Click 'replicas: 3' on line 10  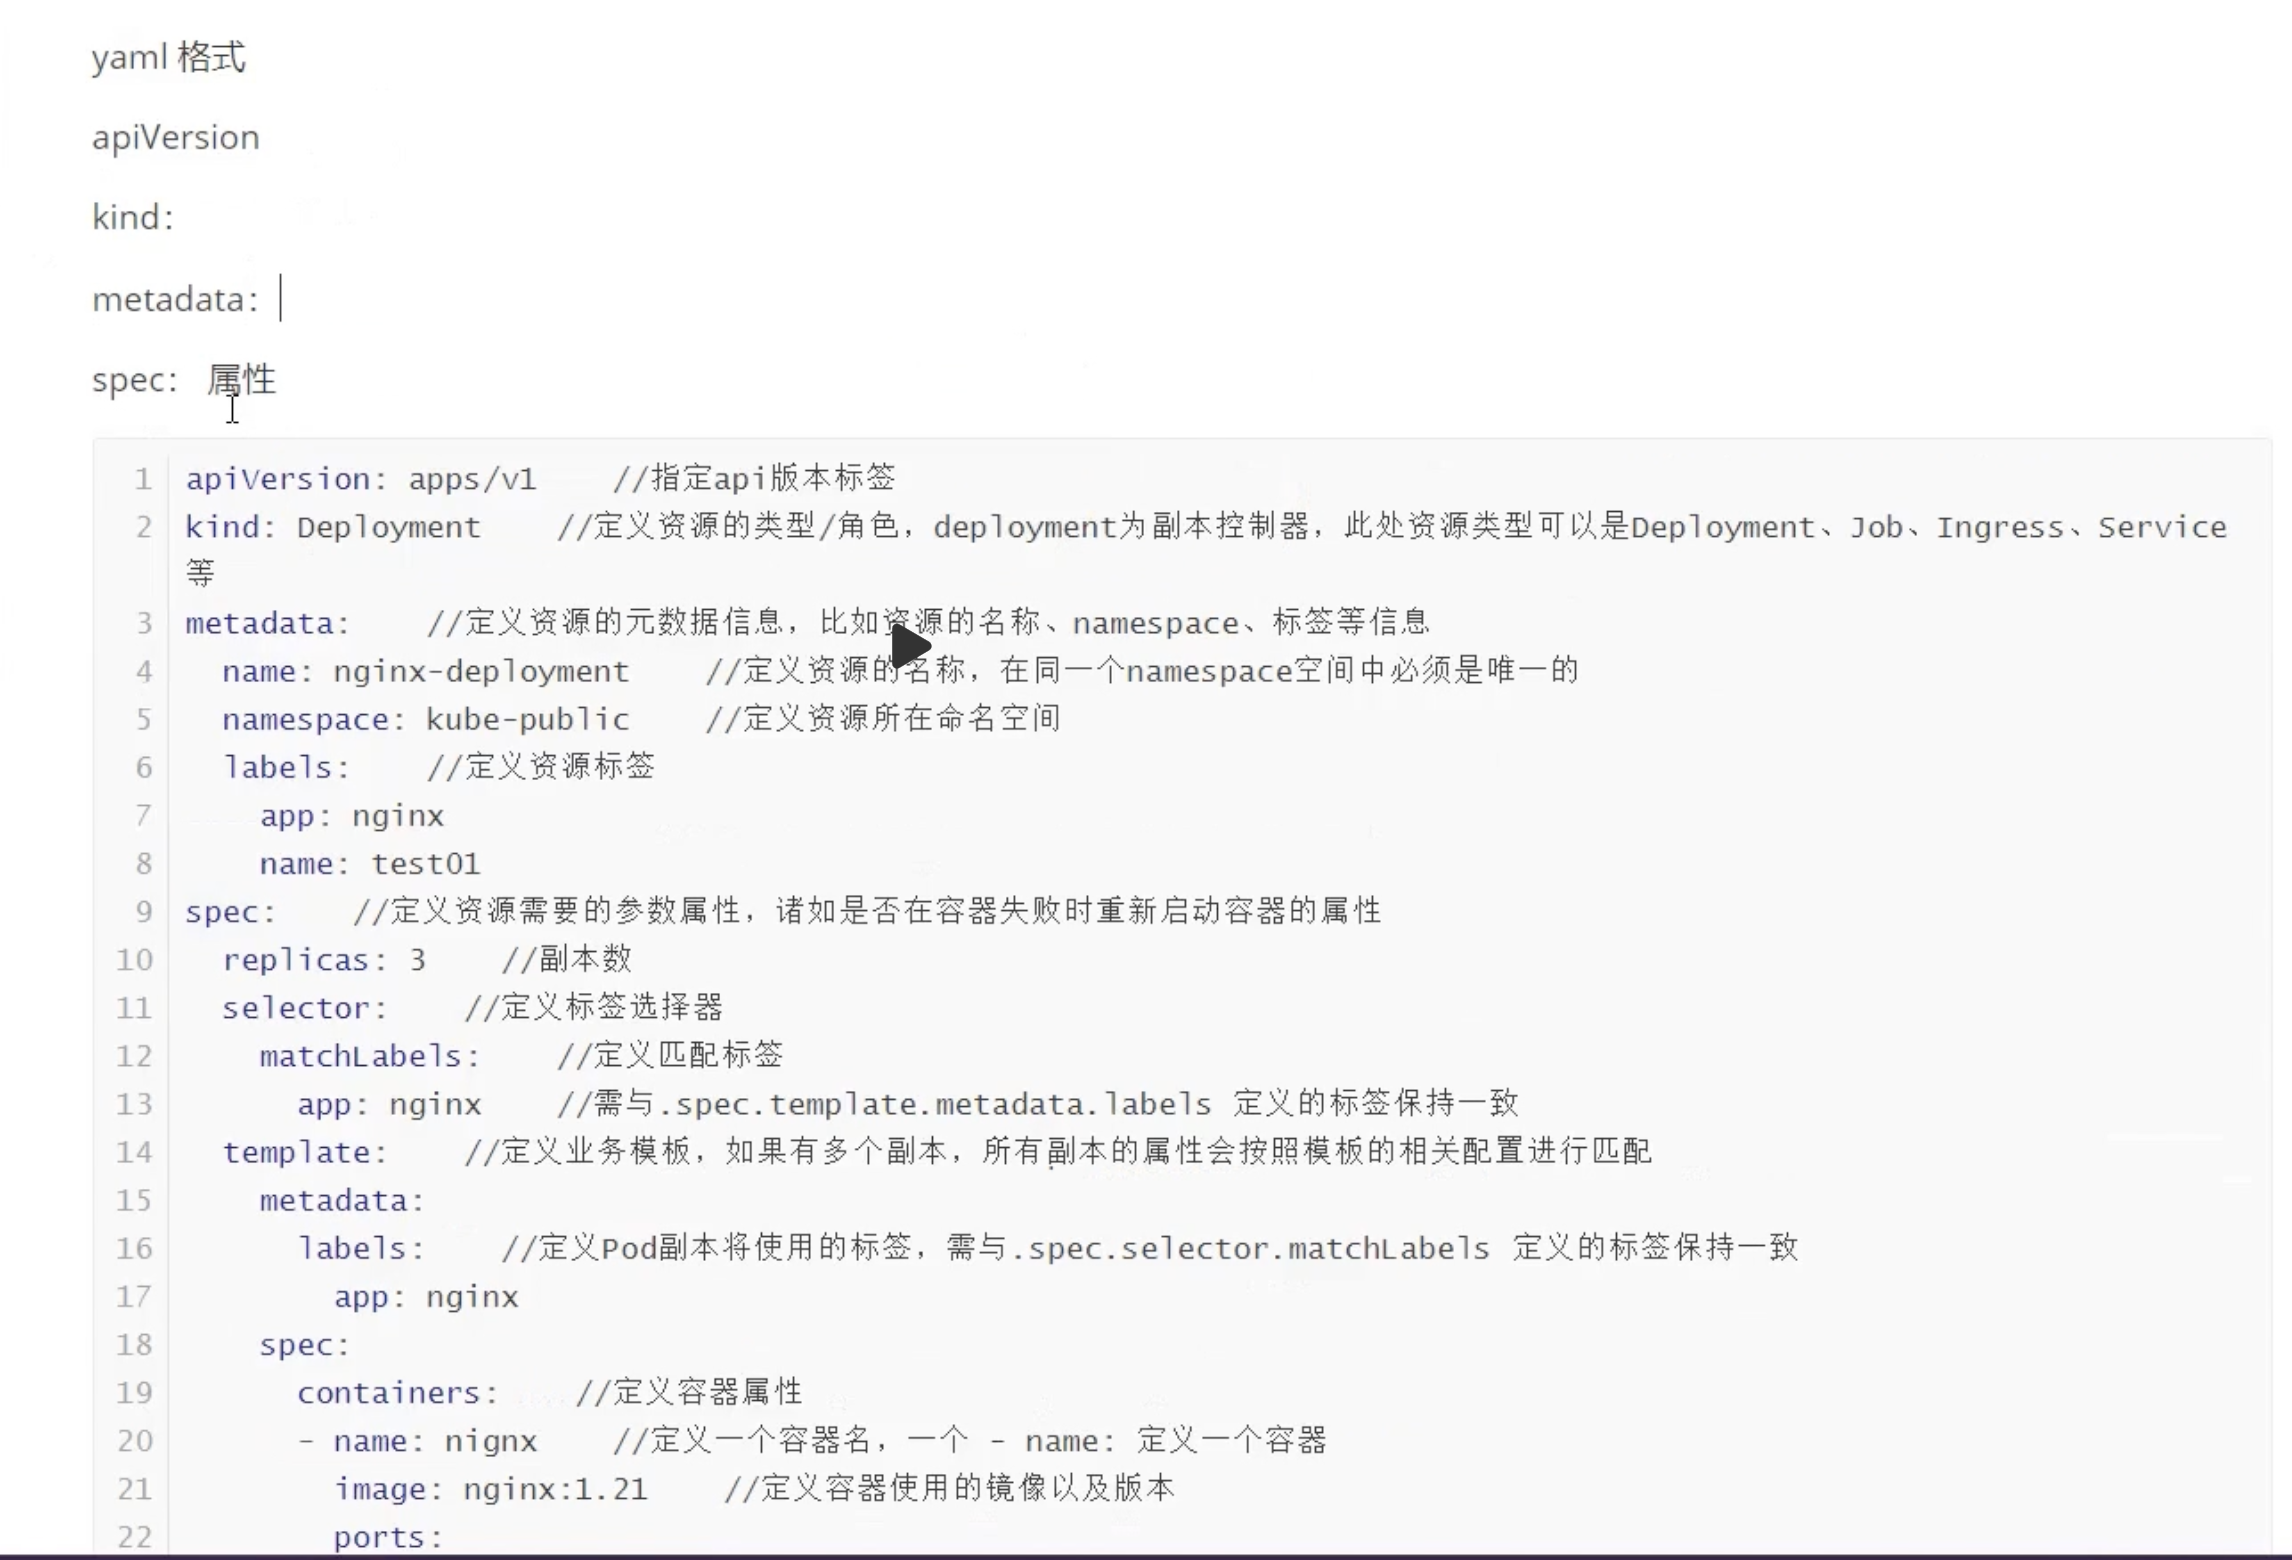(324, 960)
